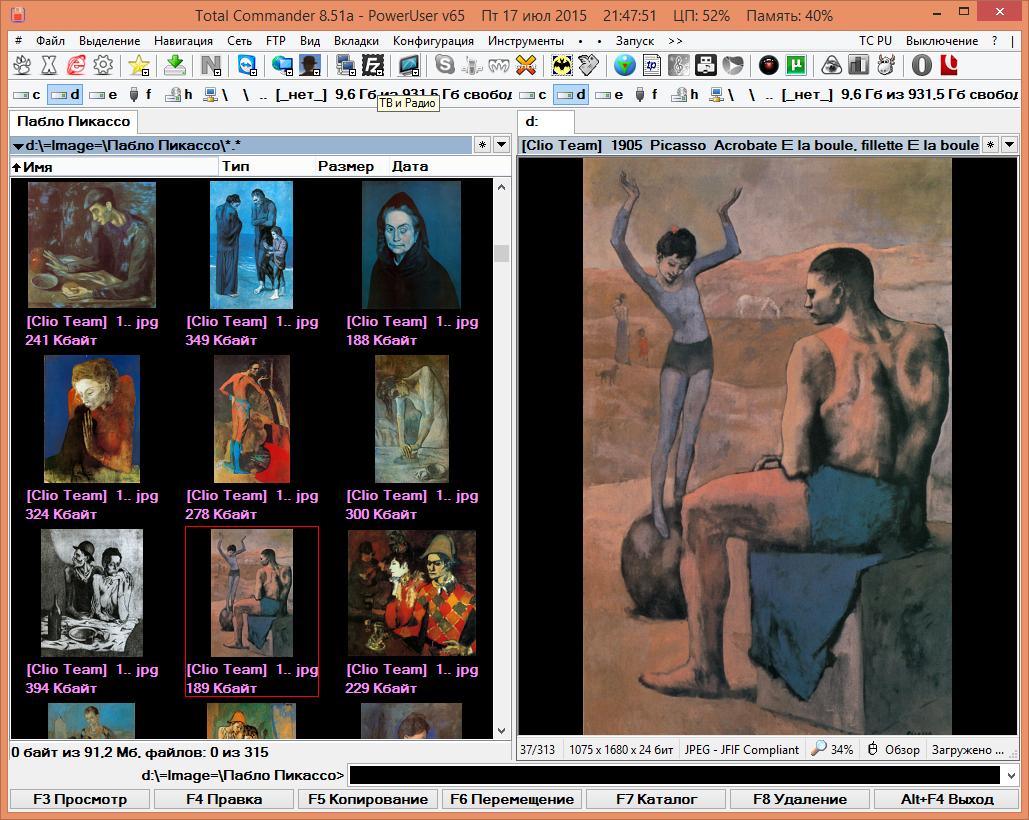The image size is (1029, 820).
Task: Open the grey letter N toolbar icon
Action: coord(211,65)
